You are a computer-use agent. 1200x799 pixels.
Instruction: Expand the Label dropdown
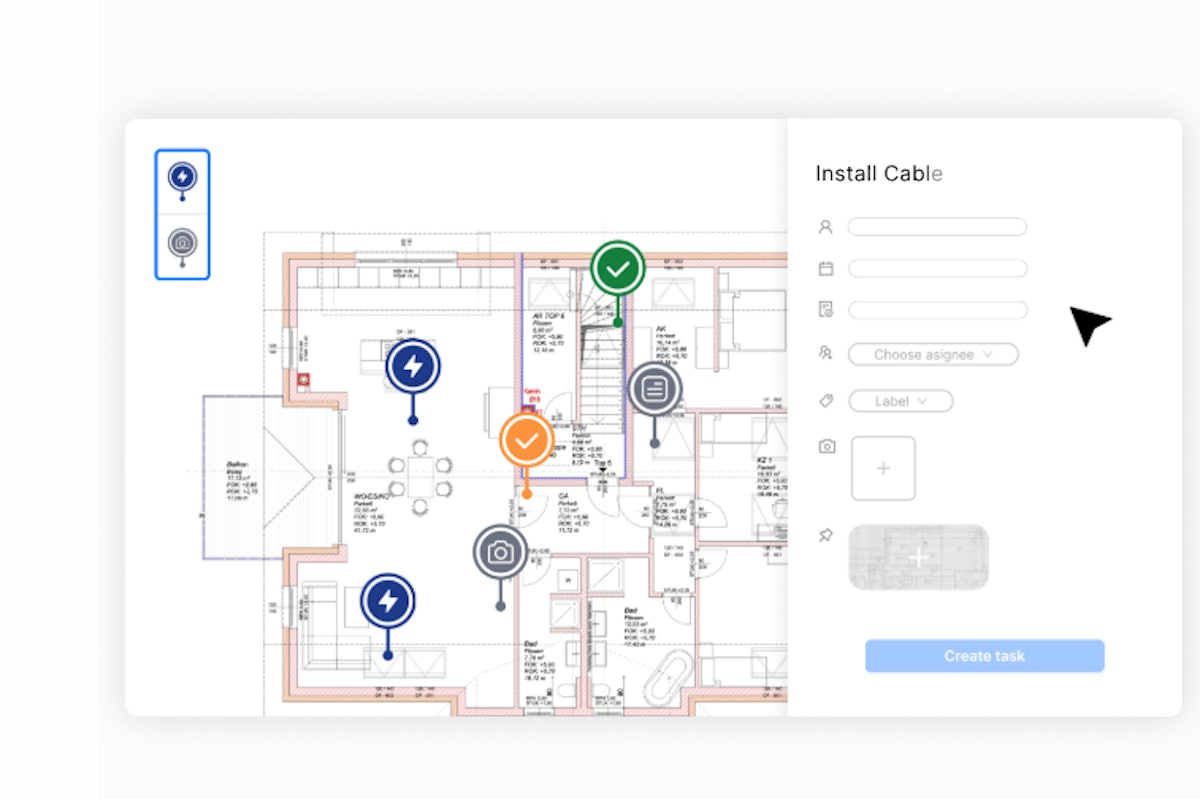coord(899,400)
